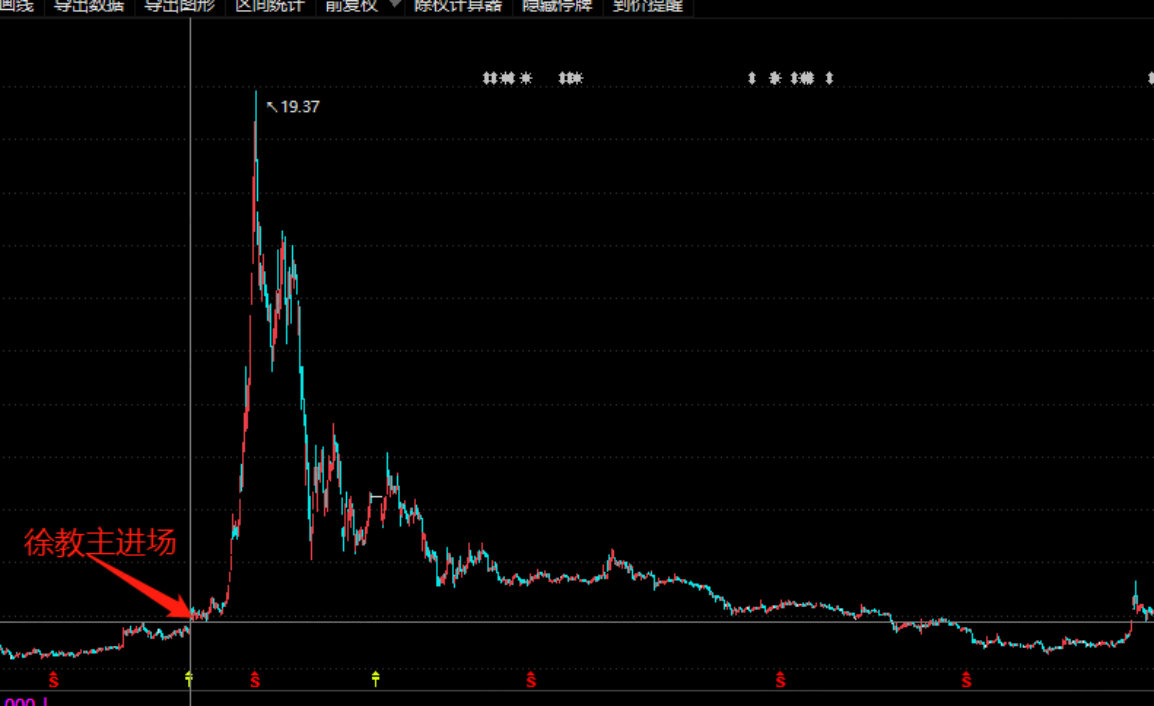1154x706 pixels.
Task: Select the 画线 drawing tool
Action: (x=17, y=6)
